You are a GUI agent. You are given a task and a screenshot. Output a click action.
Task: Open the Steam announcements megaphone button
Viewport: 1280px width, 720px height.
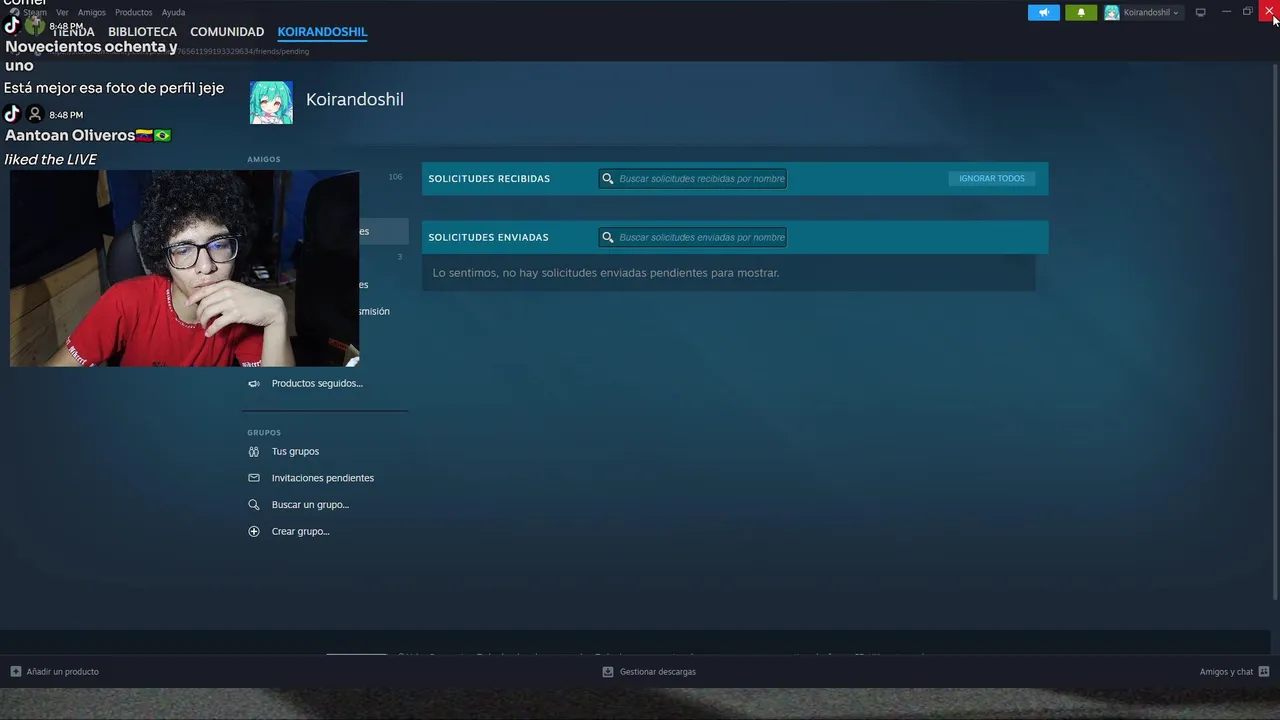(x=1043, y=13)
